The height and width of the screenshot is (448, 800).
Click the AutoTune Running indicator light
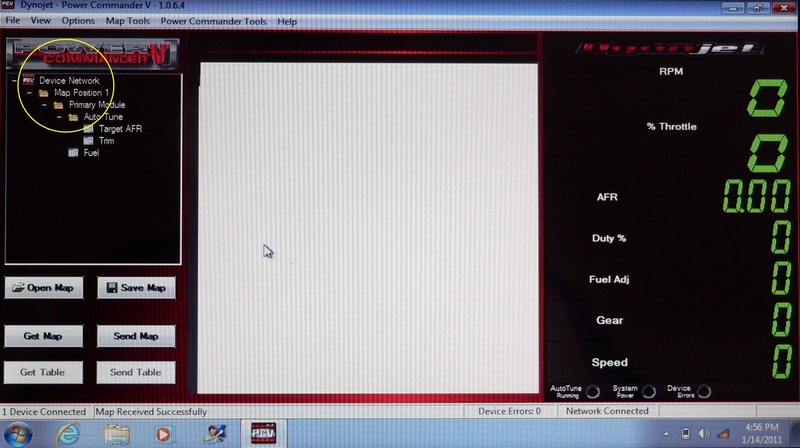coord(593,391)
